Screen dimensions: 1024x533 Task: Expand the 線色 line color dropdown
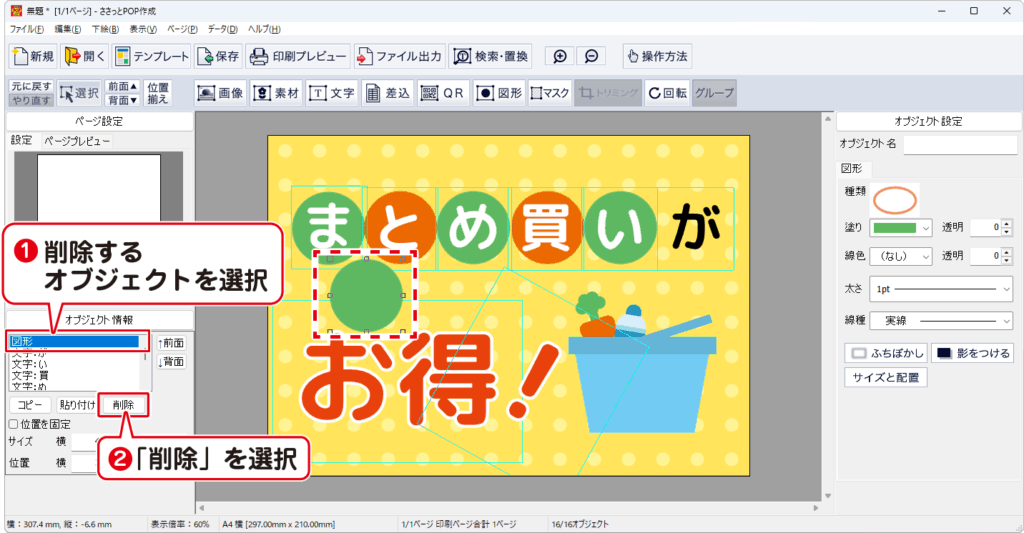900,256
